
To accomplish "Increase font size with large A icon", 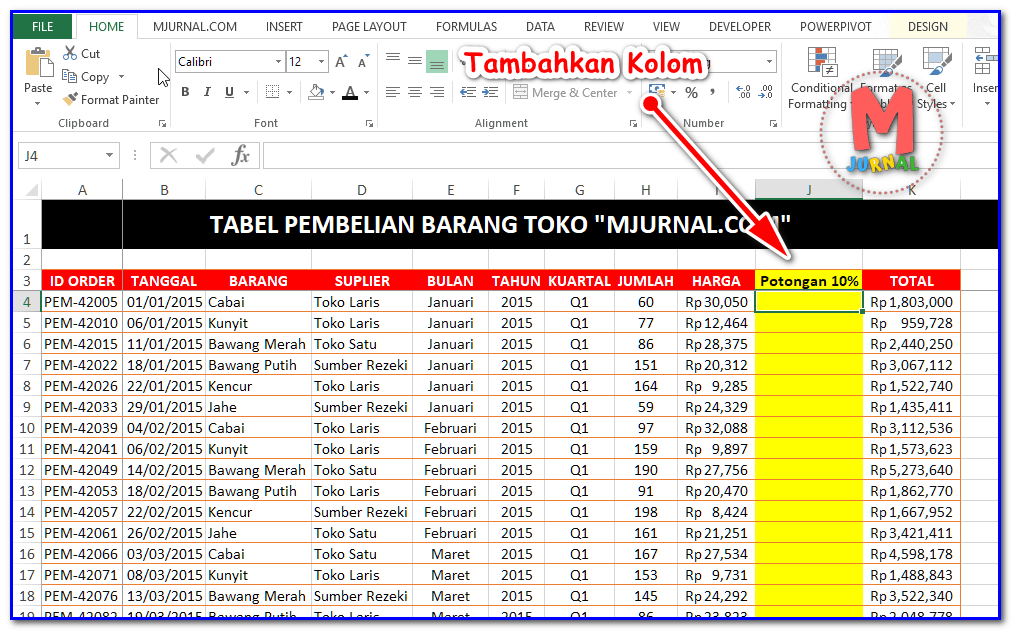I will coord(341,62).
